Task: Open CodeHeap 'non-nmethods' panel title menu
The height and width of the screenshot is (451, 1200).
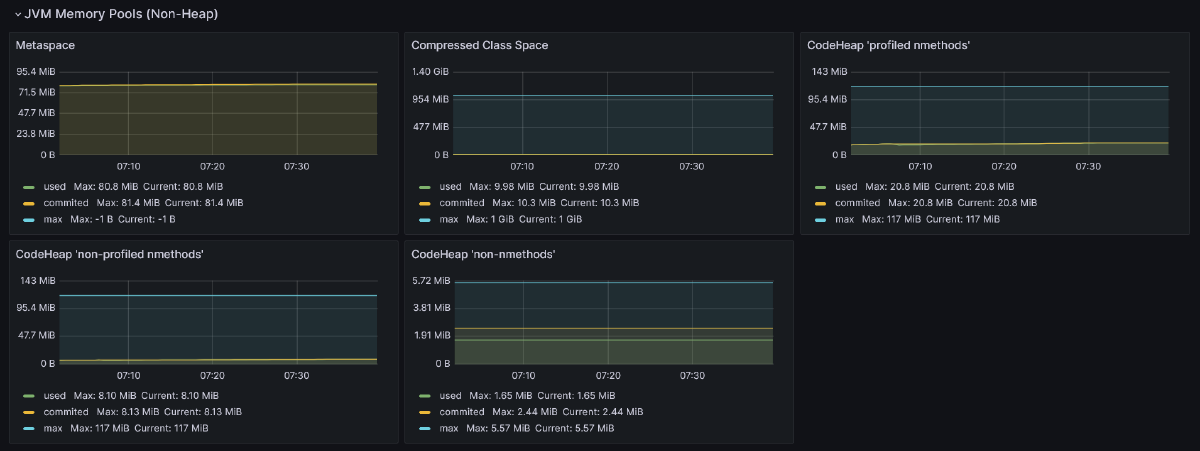Action: click(x=483, y=255)
